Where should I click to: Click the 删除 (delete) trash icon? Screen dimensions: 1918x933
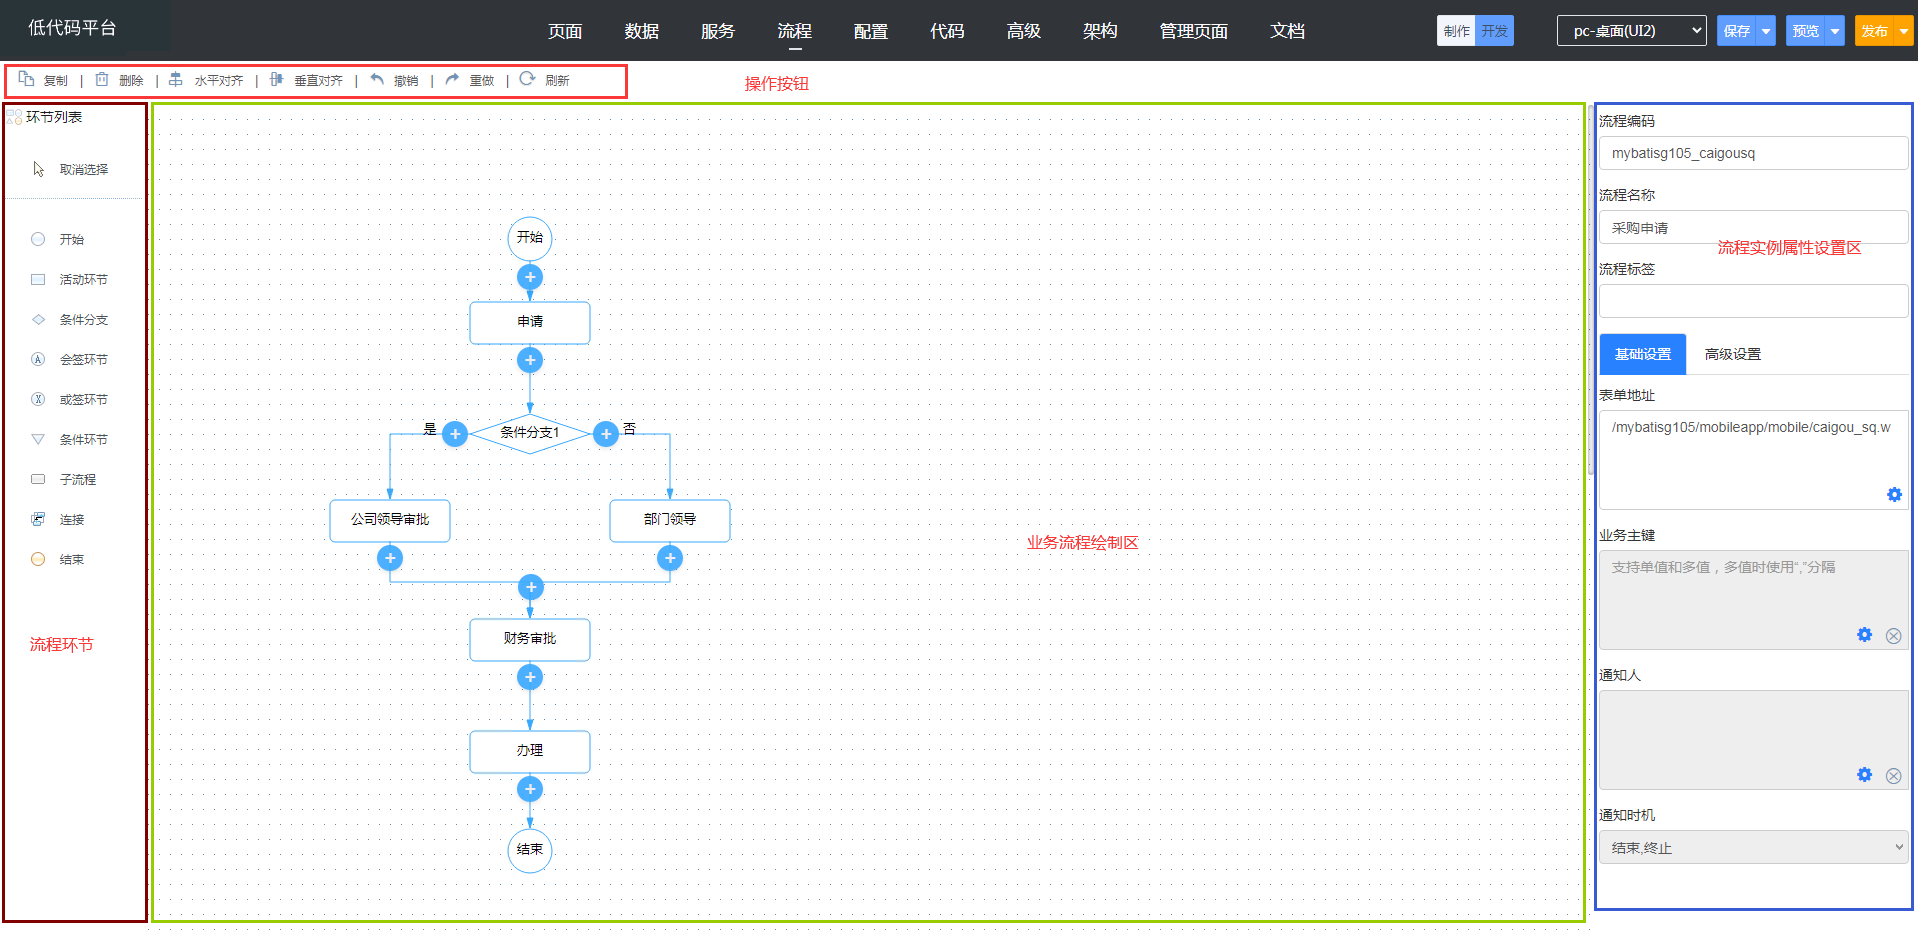(102, 79)
